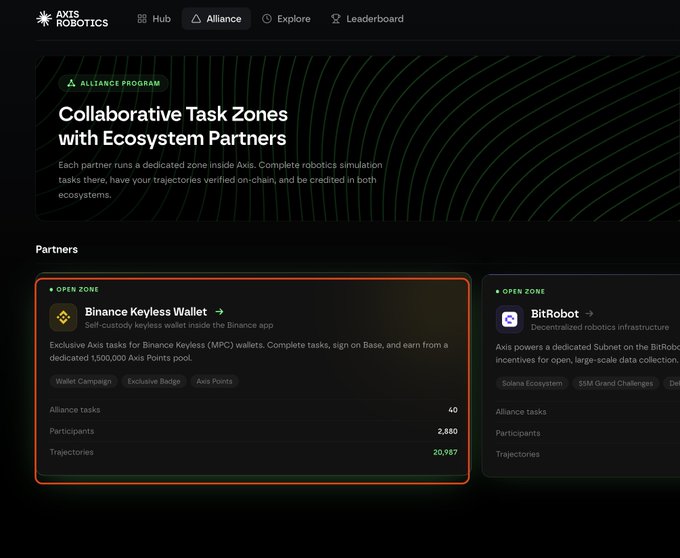
Task: Click the Binance card OPEN ZONE label
Action: pos(74,289)
